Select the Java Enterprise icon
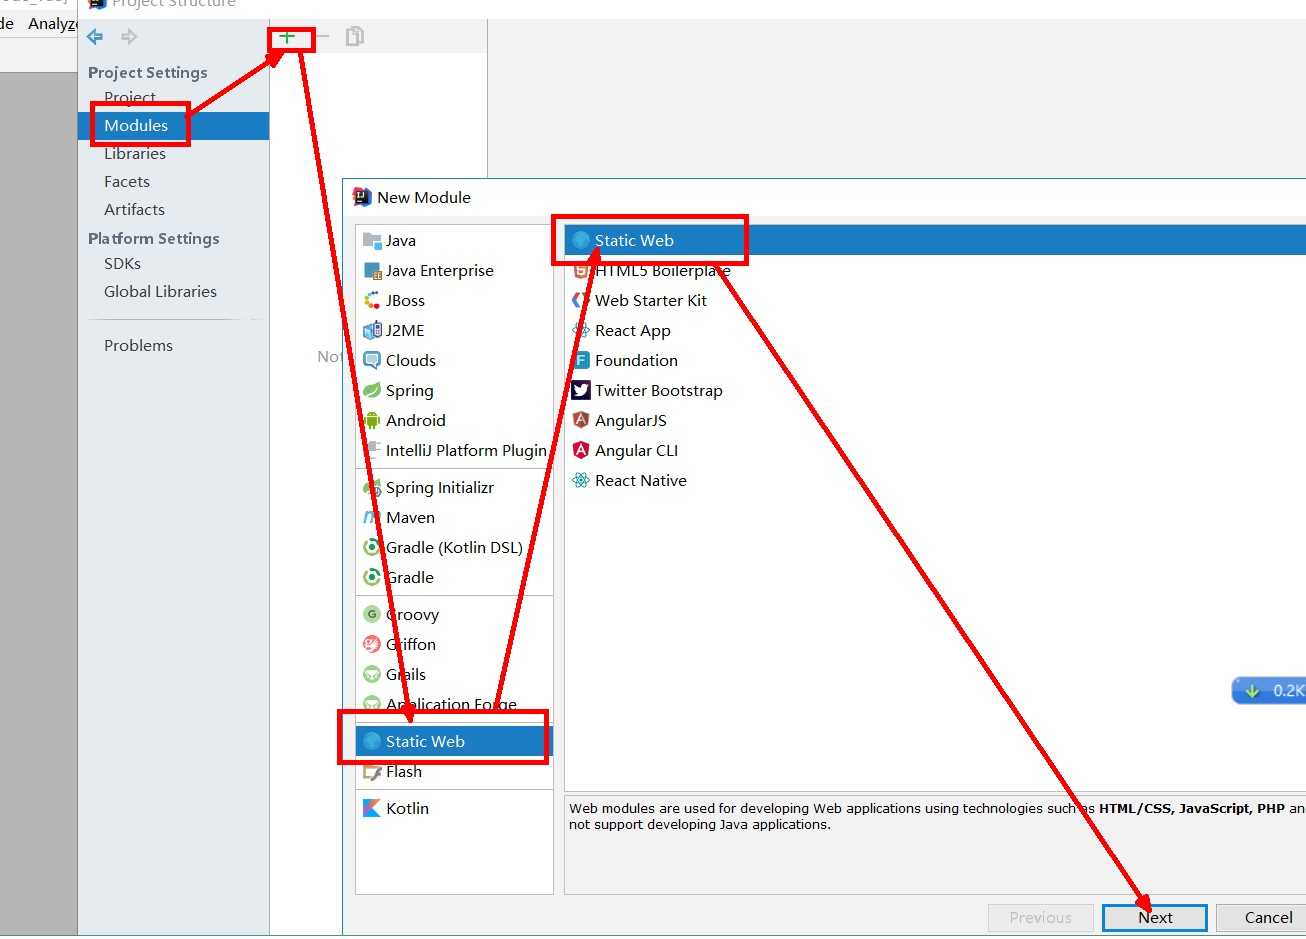1306x939 pixels. 372,270
